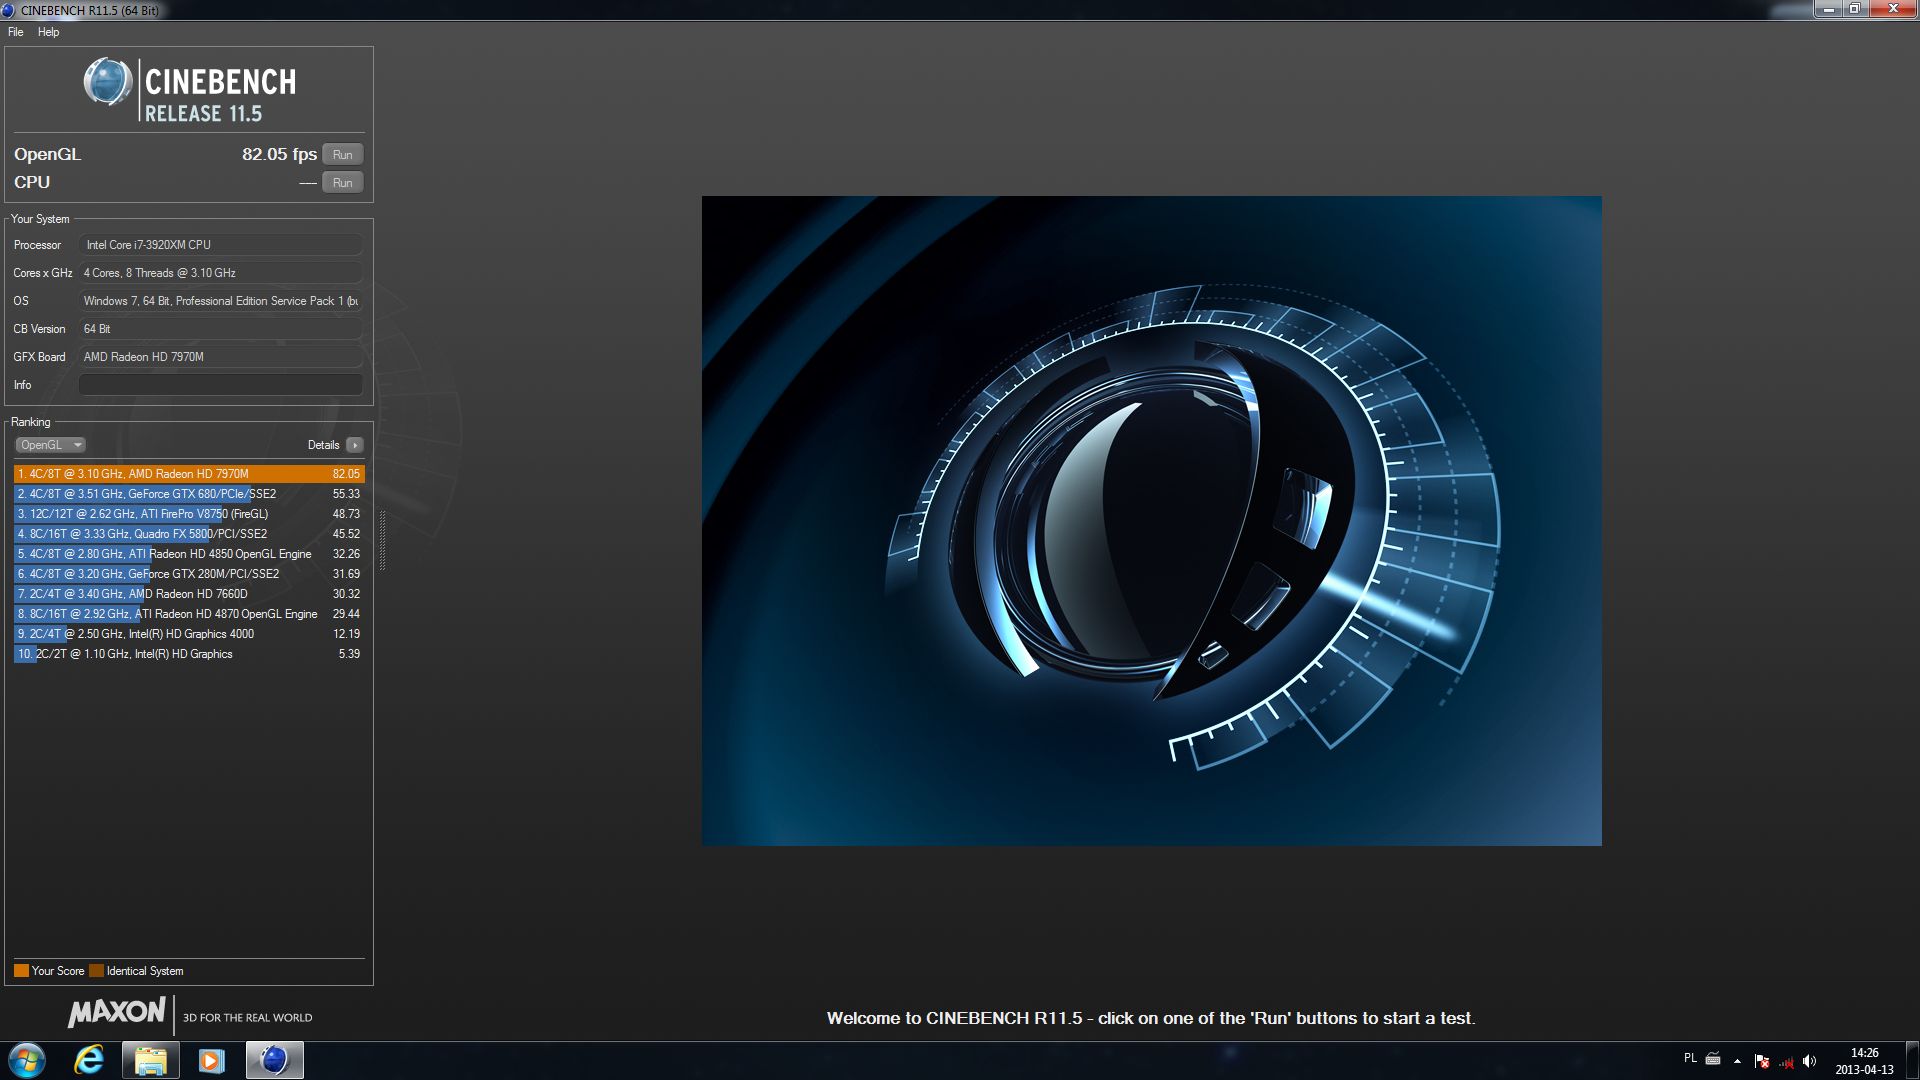The height and width of the screenshot is (1080, 1920).
Task: Select rank 7 row AMD Radeon HD 7660D
Action: click(x=189, y=594)
